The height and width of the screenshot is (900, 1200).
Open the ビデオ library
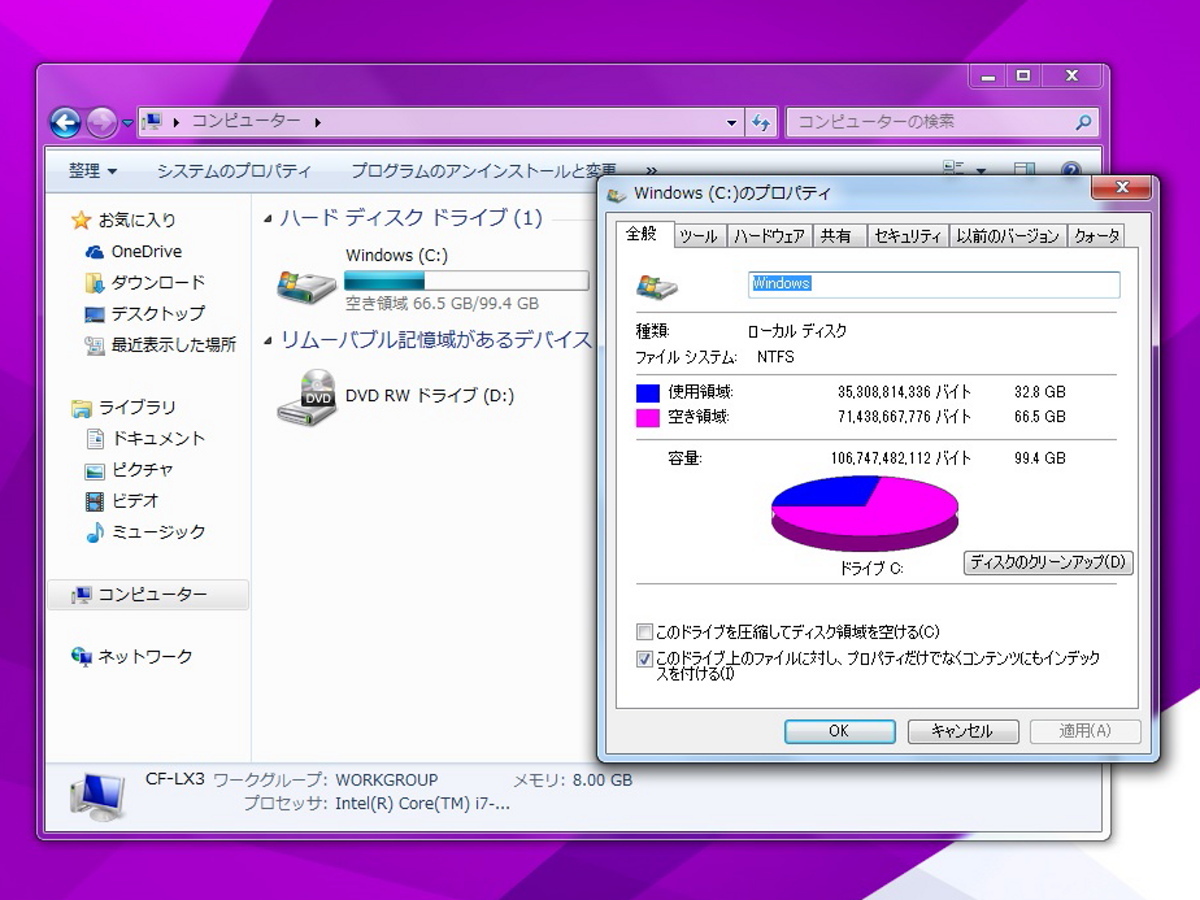(135, 500)
